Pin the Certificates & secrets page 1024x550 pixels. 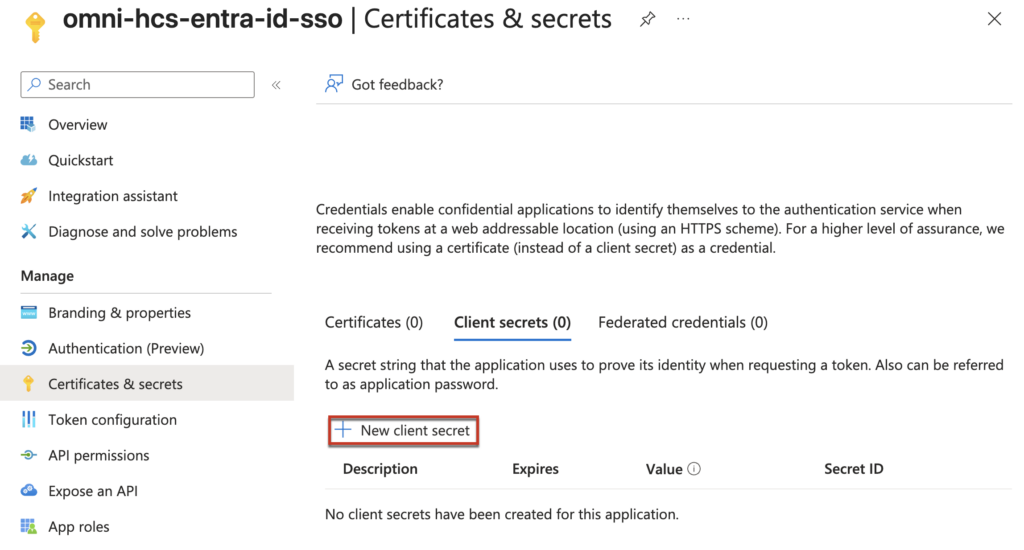coord(647,19)
